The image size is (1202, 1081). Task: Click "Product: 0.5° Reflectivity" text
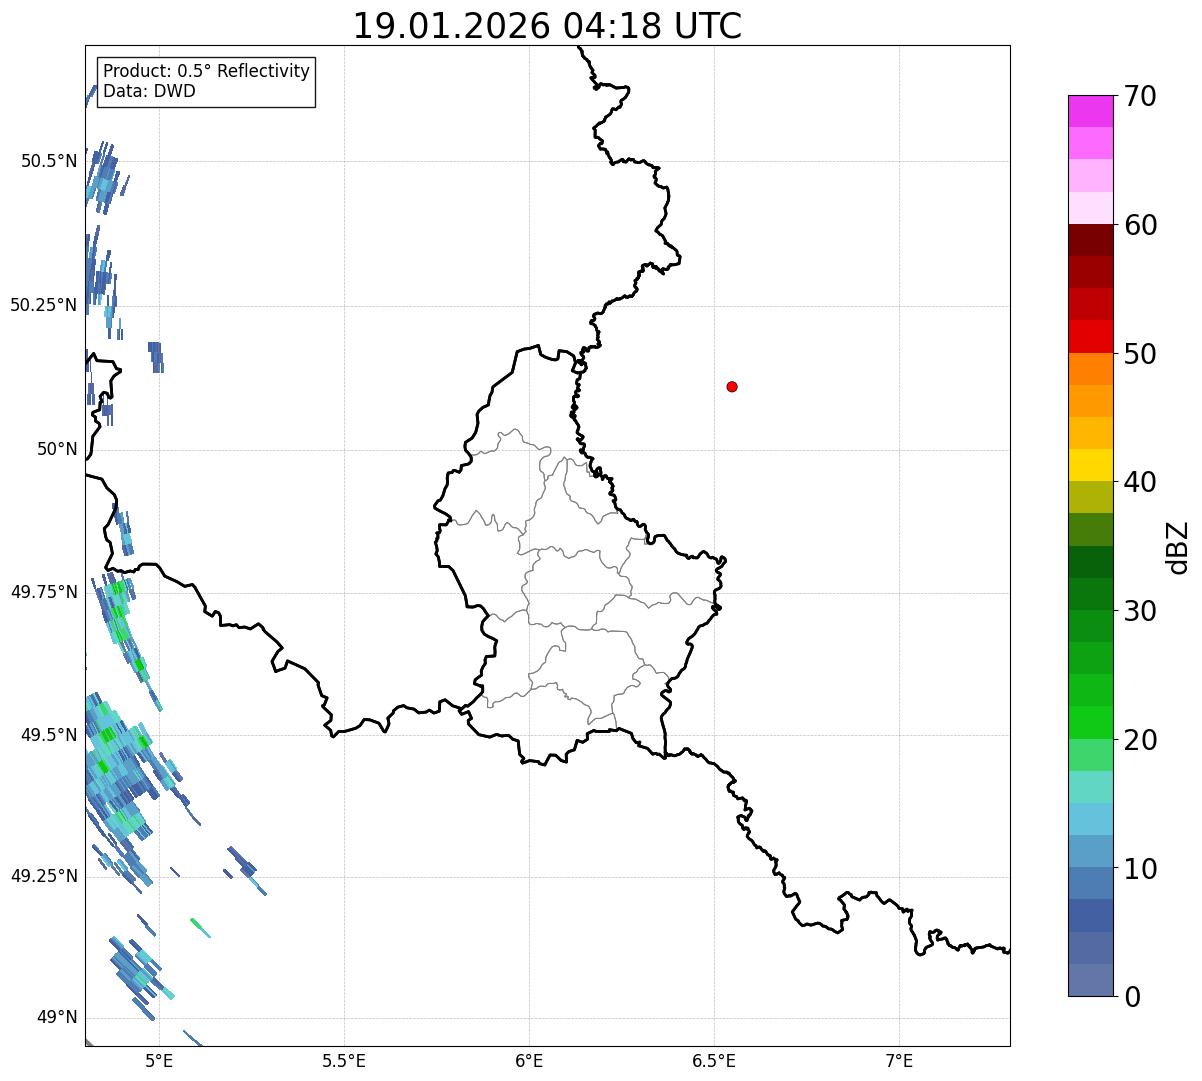pyautogui.click(x=206, y=71)
